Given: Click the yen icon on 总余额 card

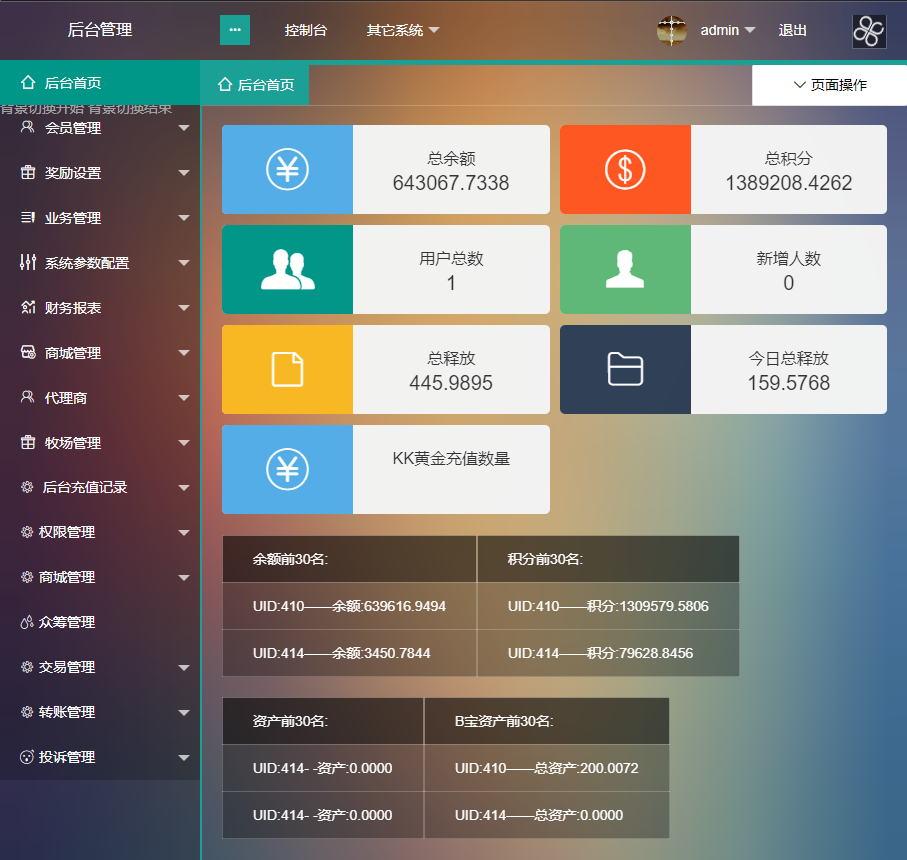Looking at the screenshot, I should pyautogui.click(x=287, y=169).
